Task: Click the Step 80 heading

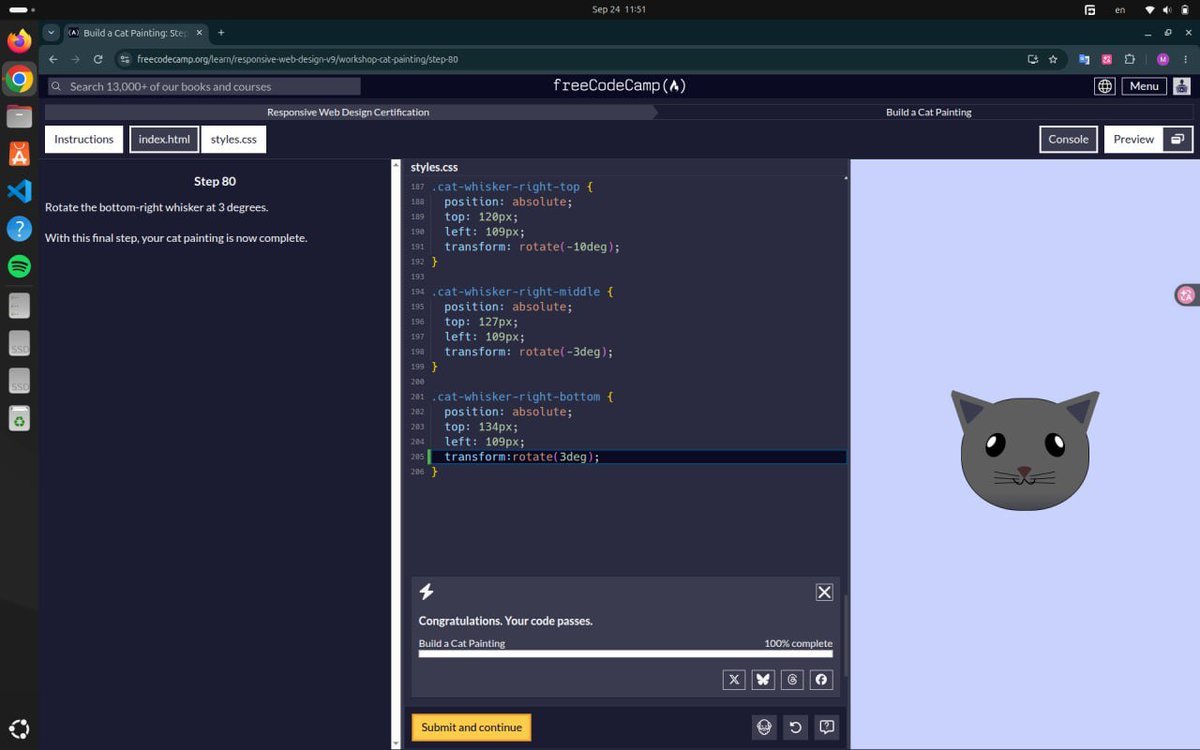Action: click(215, 181)
